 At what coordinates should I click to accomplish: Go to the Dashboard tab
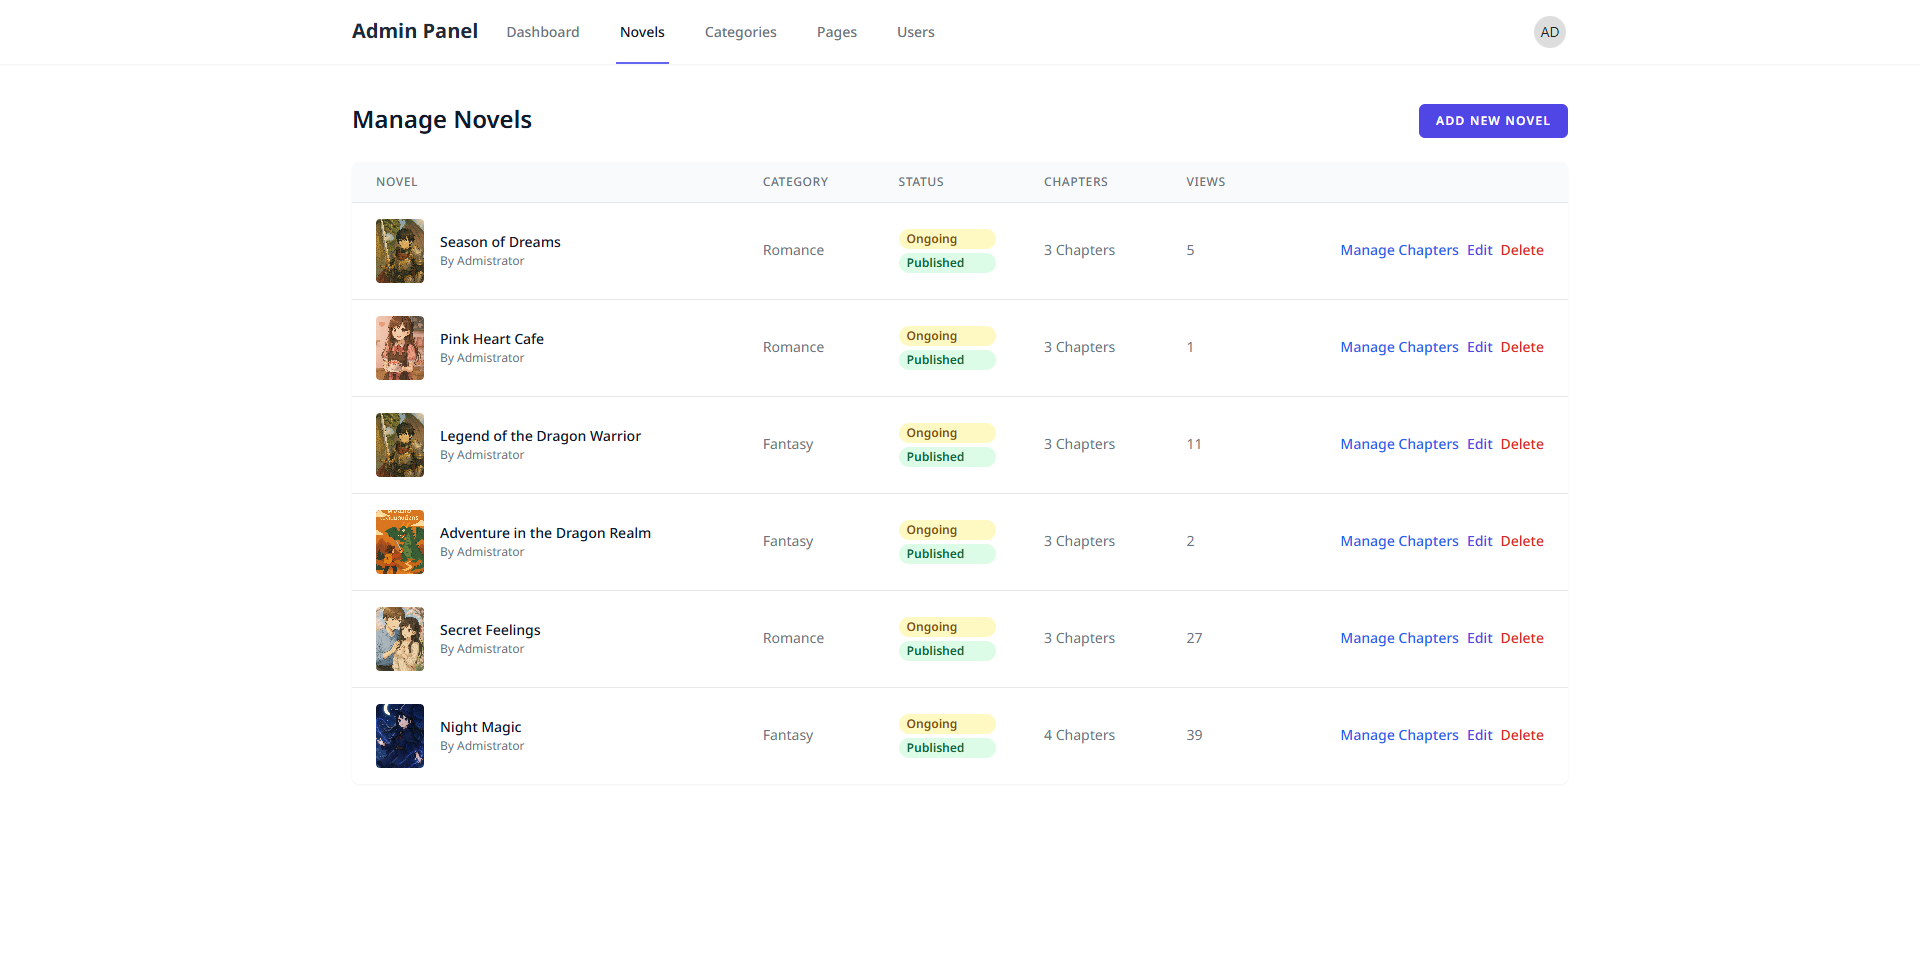tap(542, 32)
